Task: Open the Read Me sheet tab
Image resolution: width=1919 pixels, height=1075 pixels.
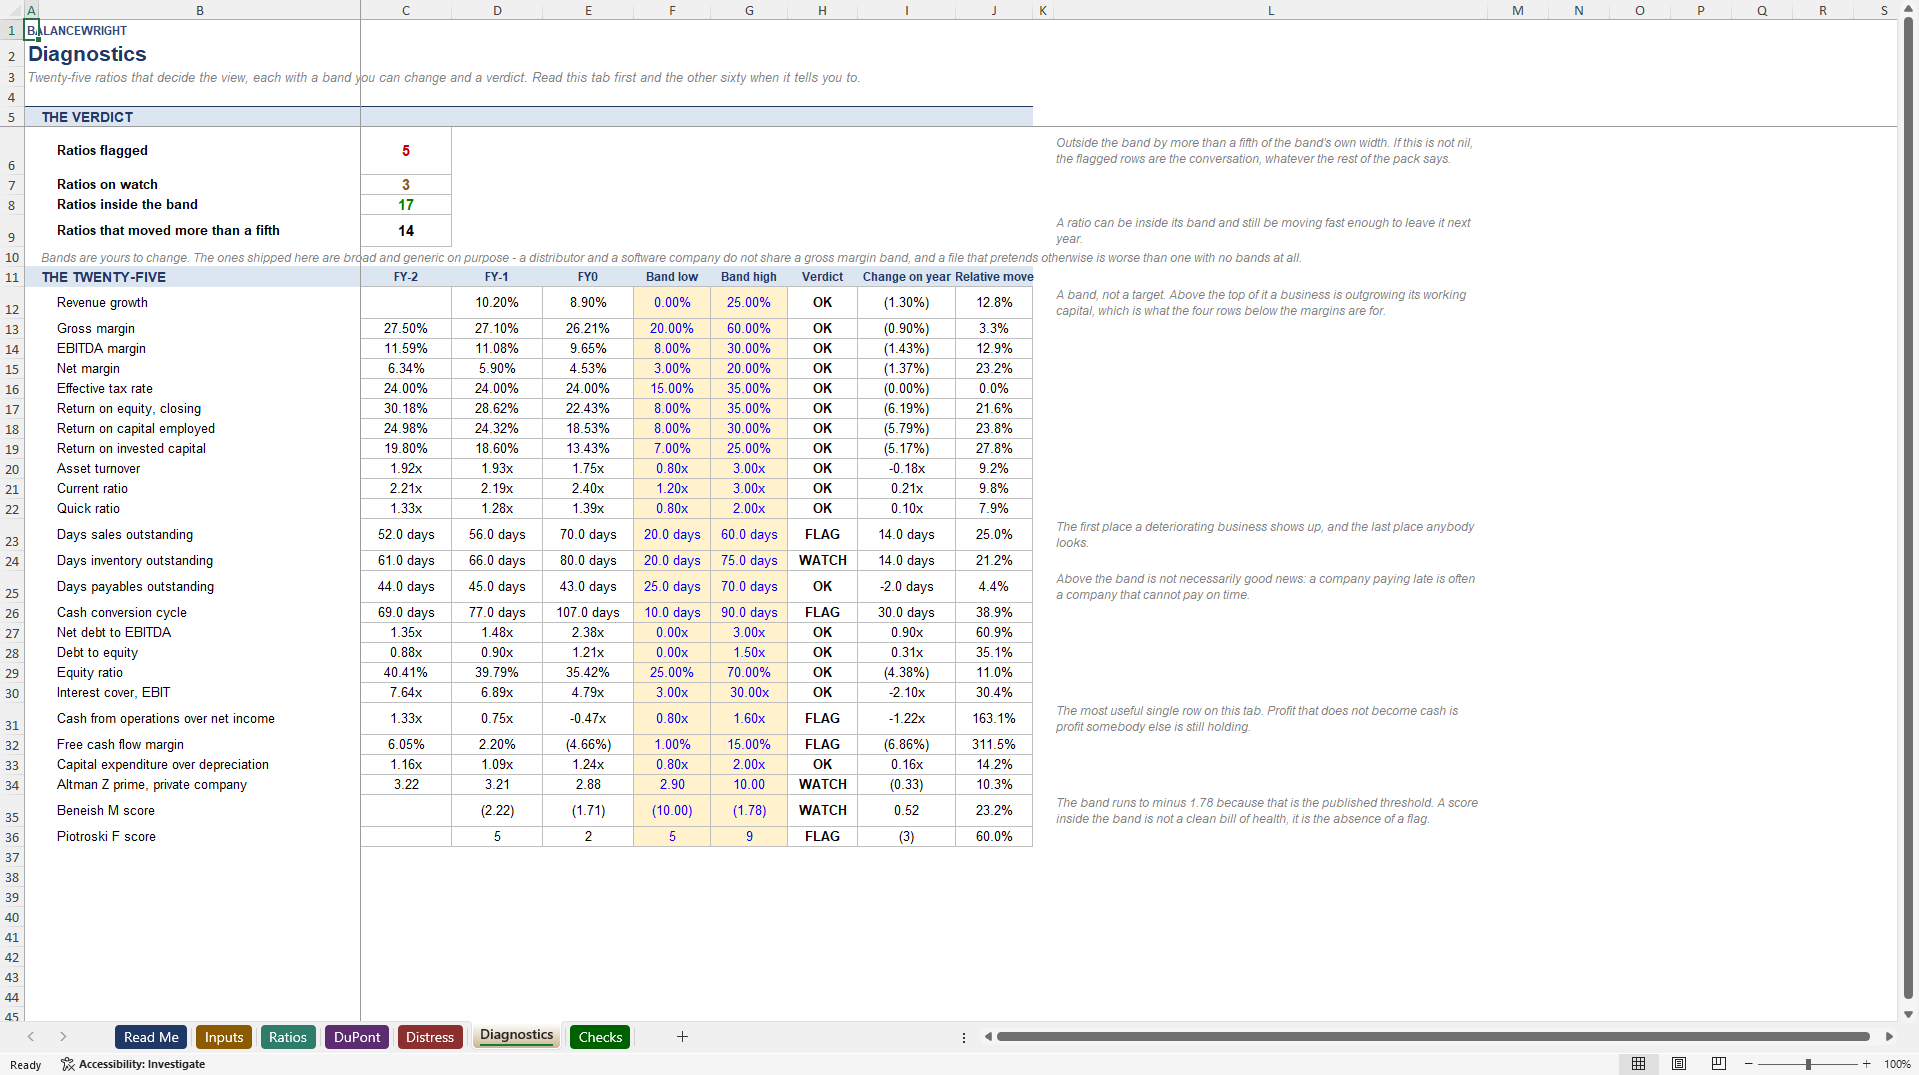Action: click(x=151, y=1037)
